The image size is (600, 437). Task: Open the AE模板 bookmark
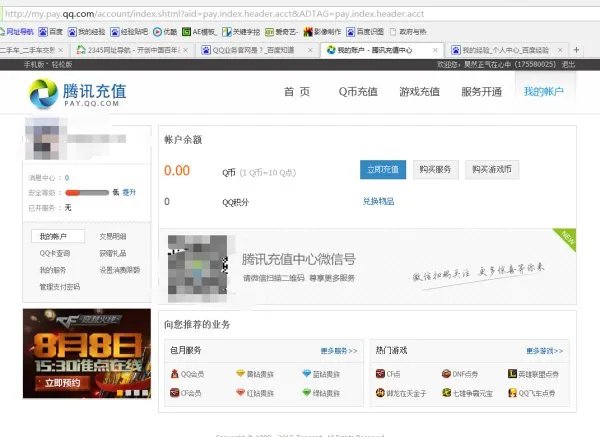(199, 32)
